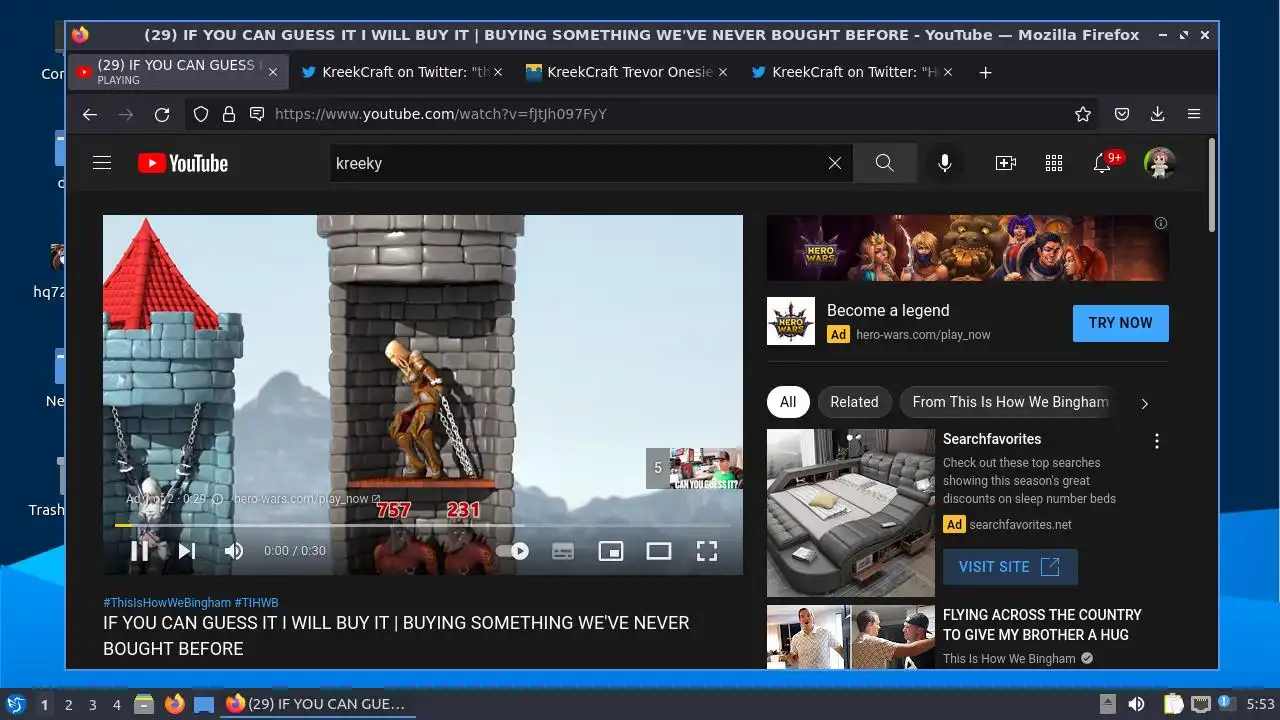Open the Firefox downloads panel
The image size is (1280, 720).
tap(1158, 114)
